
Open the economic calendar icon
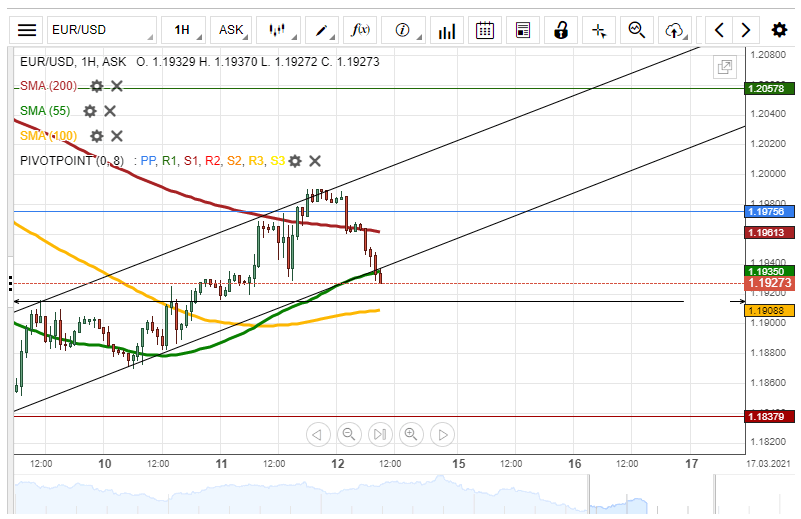tap(485, 30)
